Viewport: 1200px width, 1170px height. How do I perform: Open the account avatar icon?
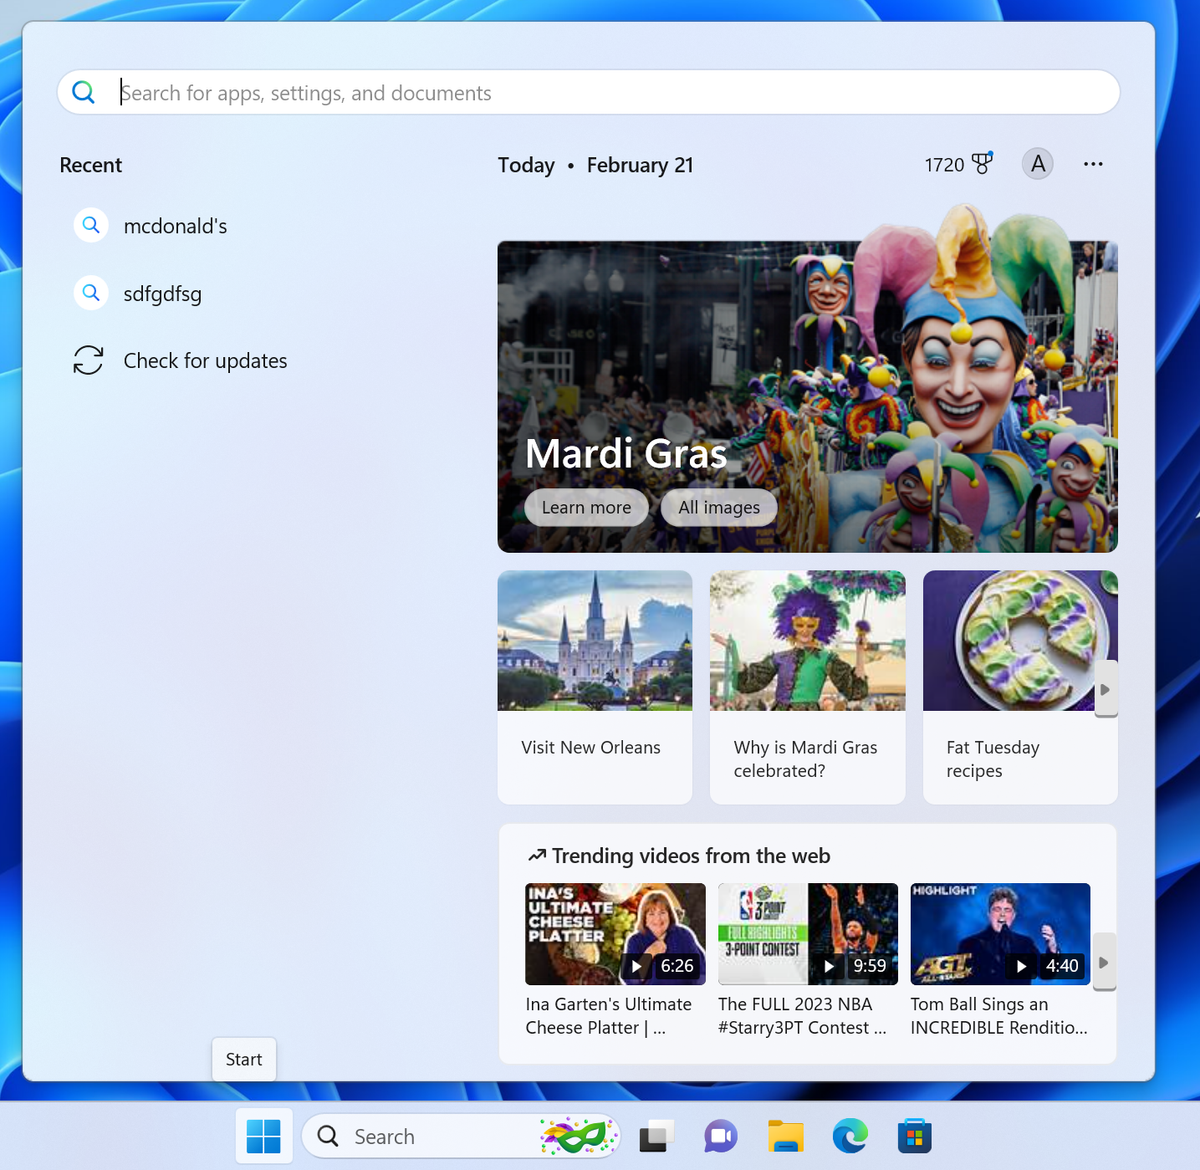[1037, 163]
